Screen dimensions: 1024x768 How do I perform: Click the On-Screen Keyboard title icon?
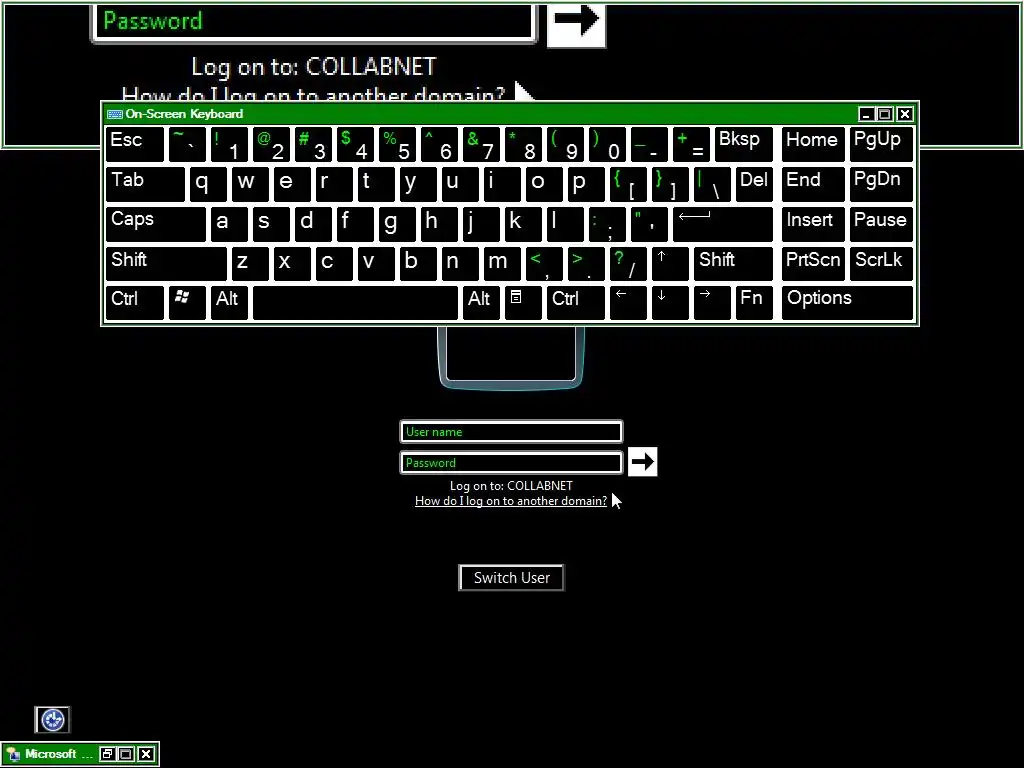click(x=115, y=114)
